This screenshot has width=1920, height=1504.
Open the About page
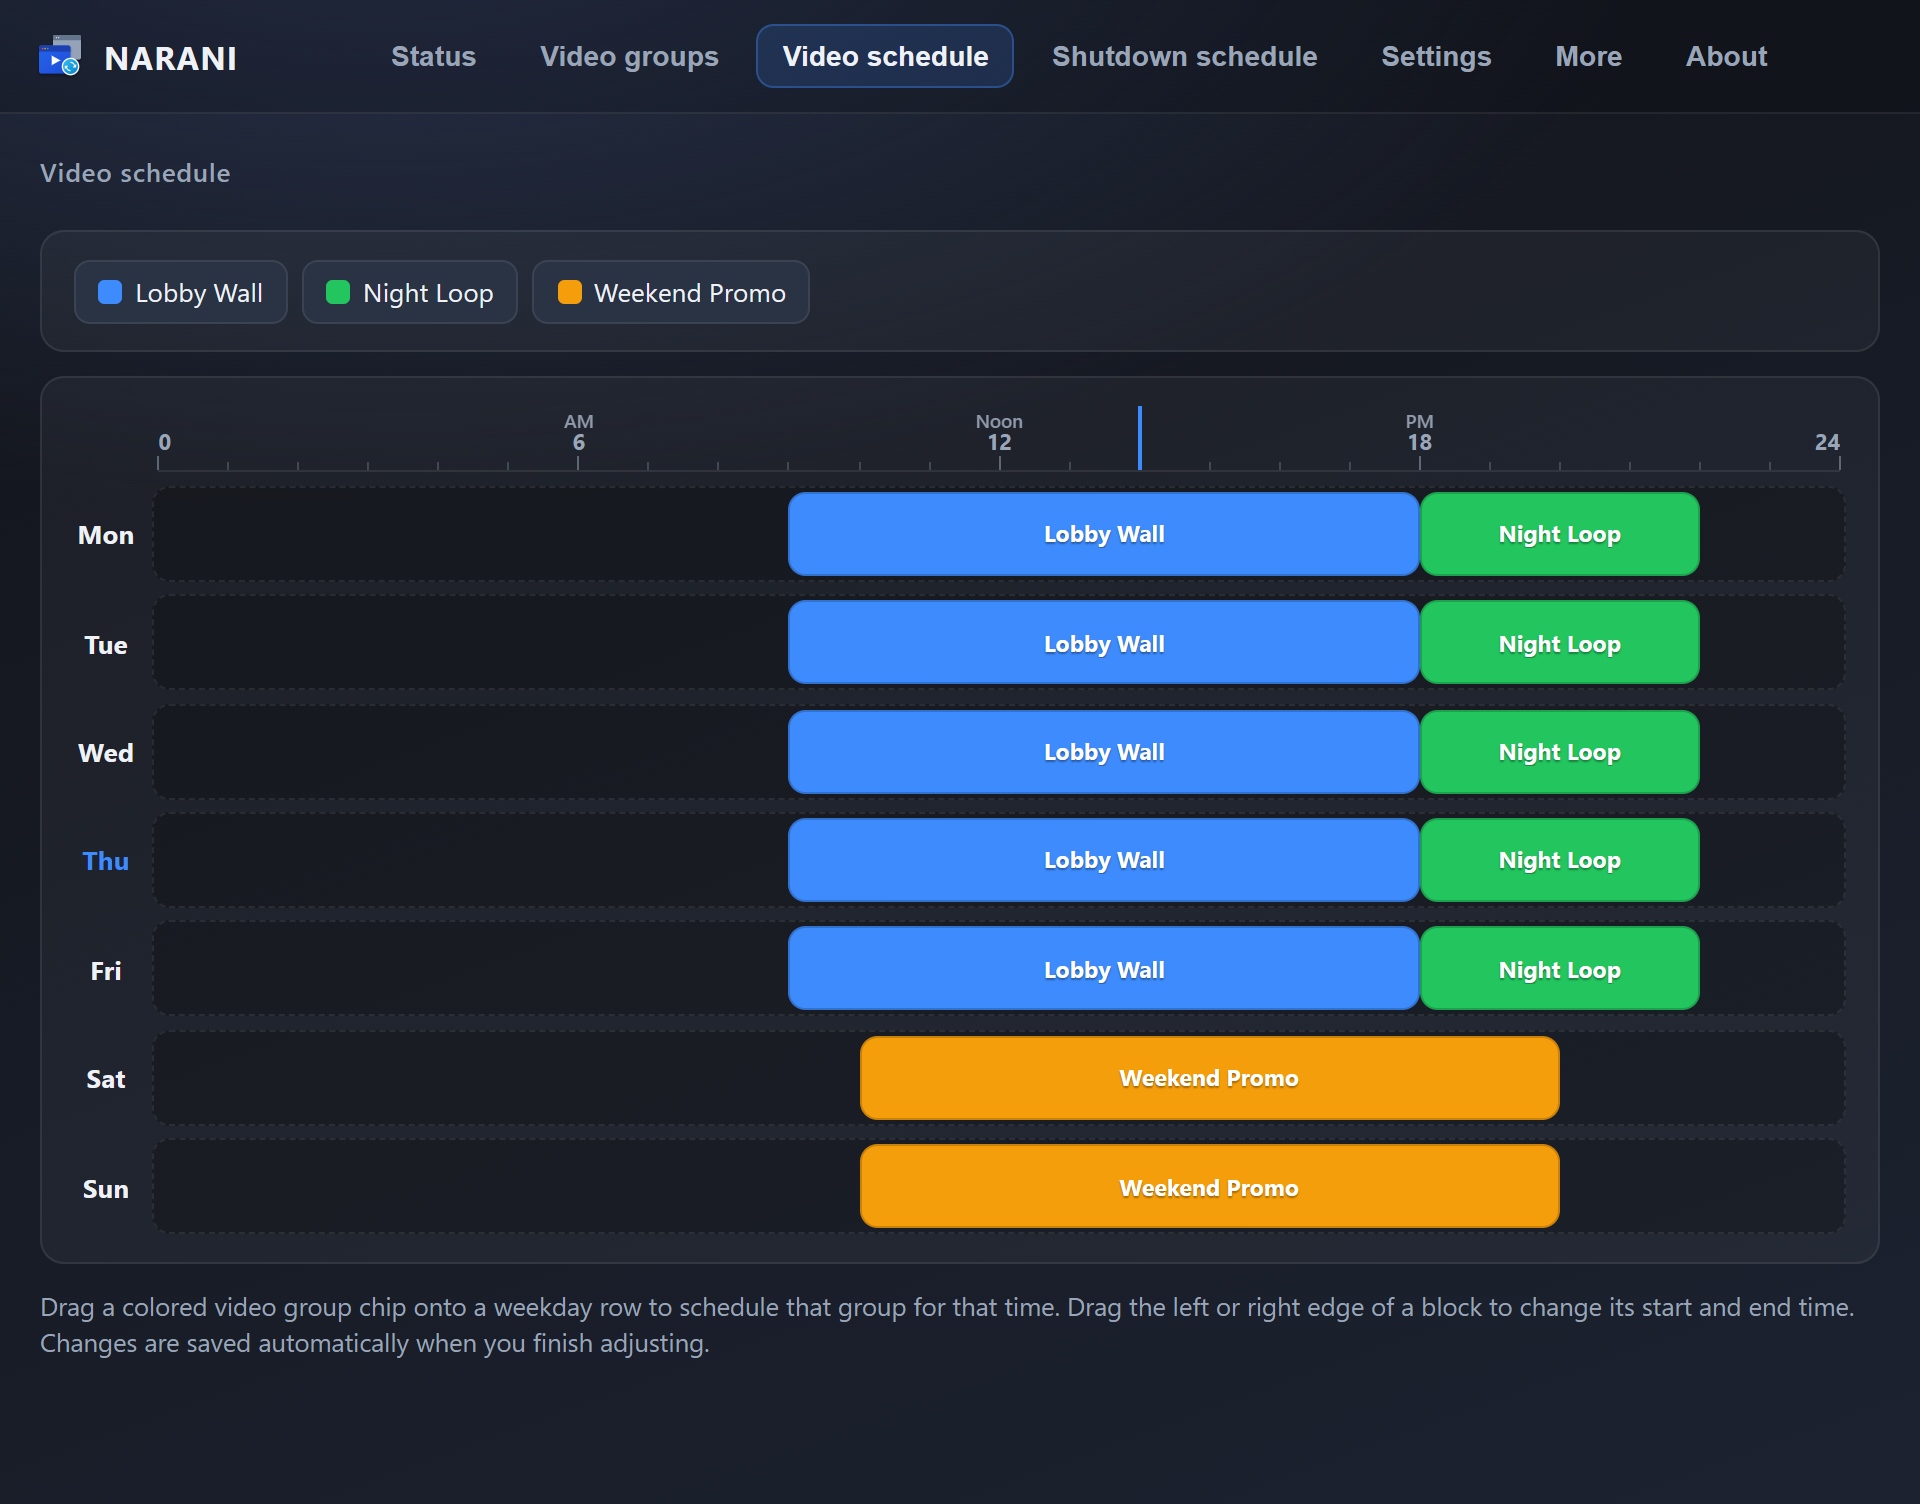click(1726, 56)
